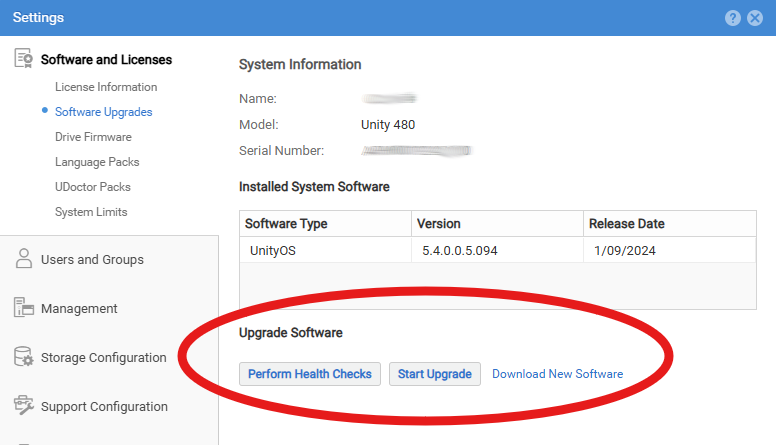Open Support Configuration section
This screenshot has width=776, height=445.
(x=104, y=406)
